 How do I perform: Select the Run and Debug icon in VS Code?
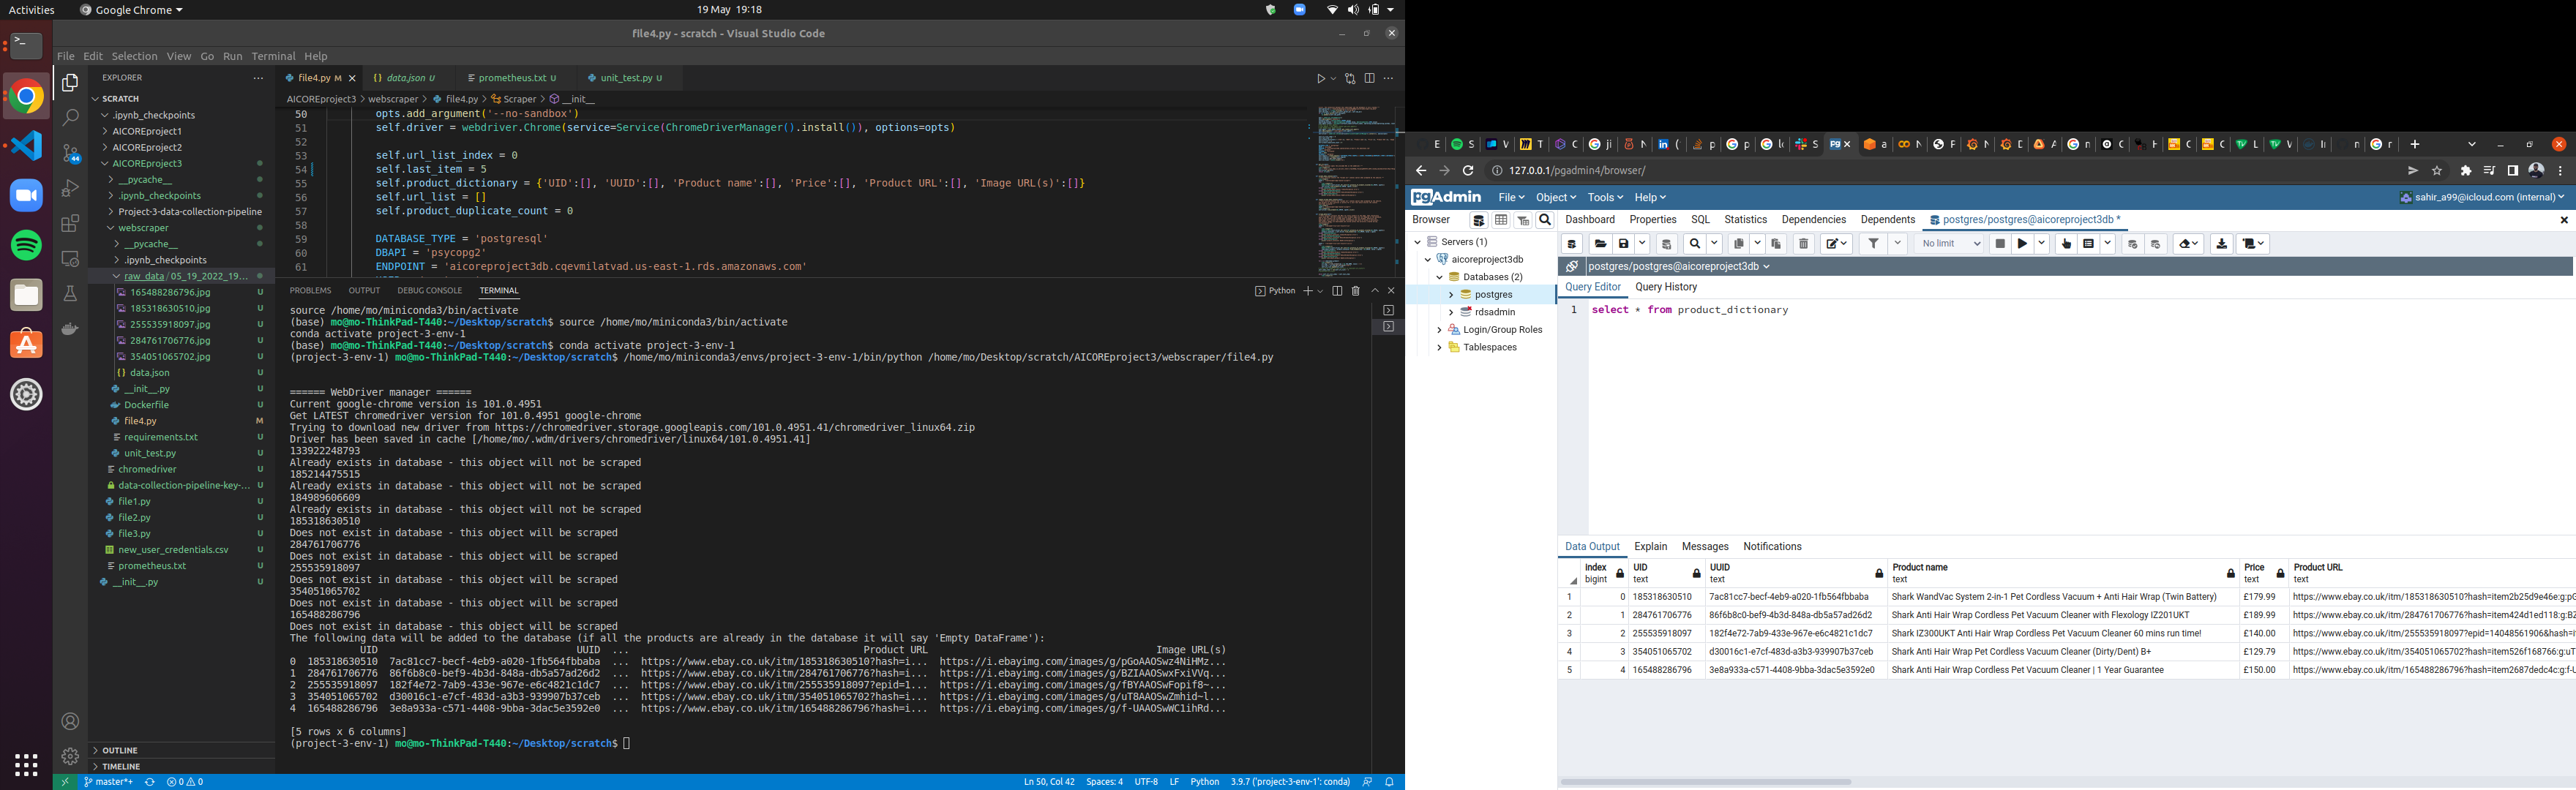tap(69, 188)
